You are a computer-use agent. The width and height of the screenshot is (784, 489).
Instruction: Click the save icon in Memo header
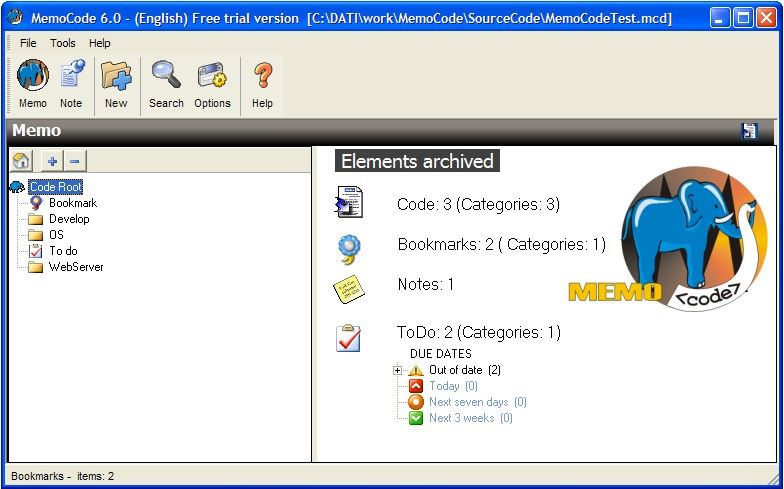[749, 131]
